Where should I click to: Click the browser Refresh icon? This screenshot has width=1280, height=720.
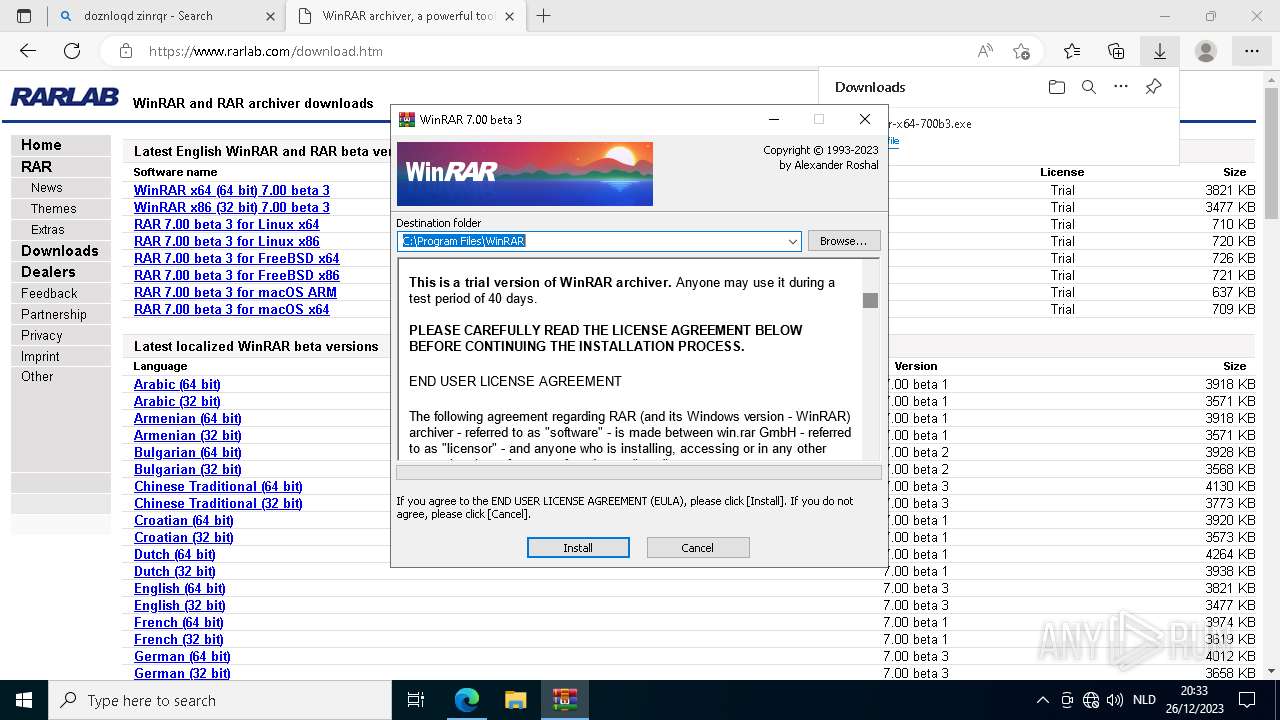pyautogui.click(x=72, y=51)
